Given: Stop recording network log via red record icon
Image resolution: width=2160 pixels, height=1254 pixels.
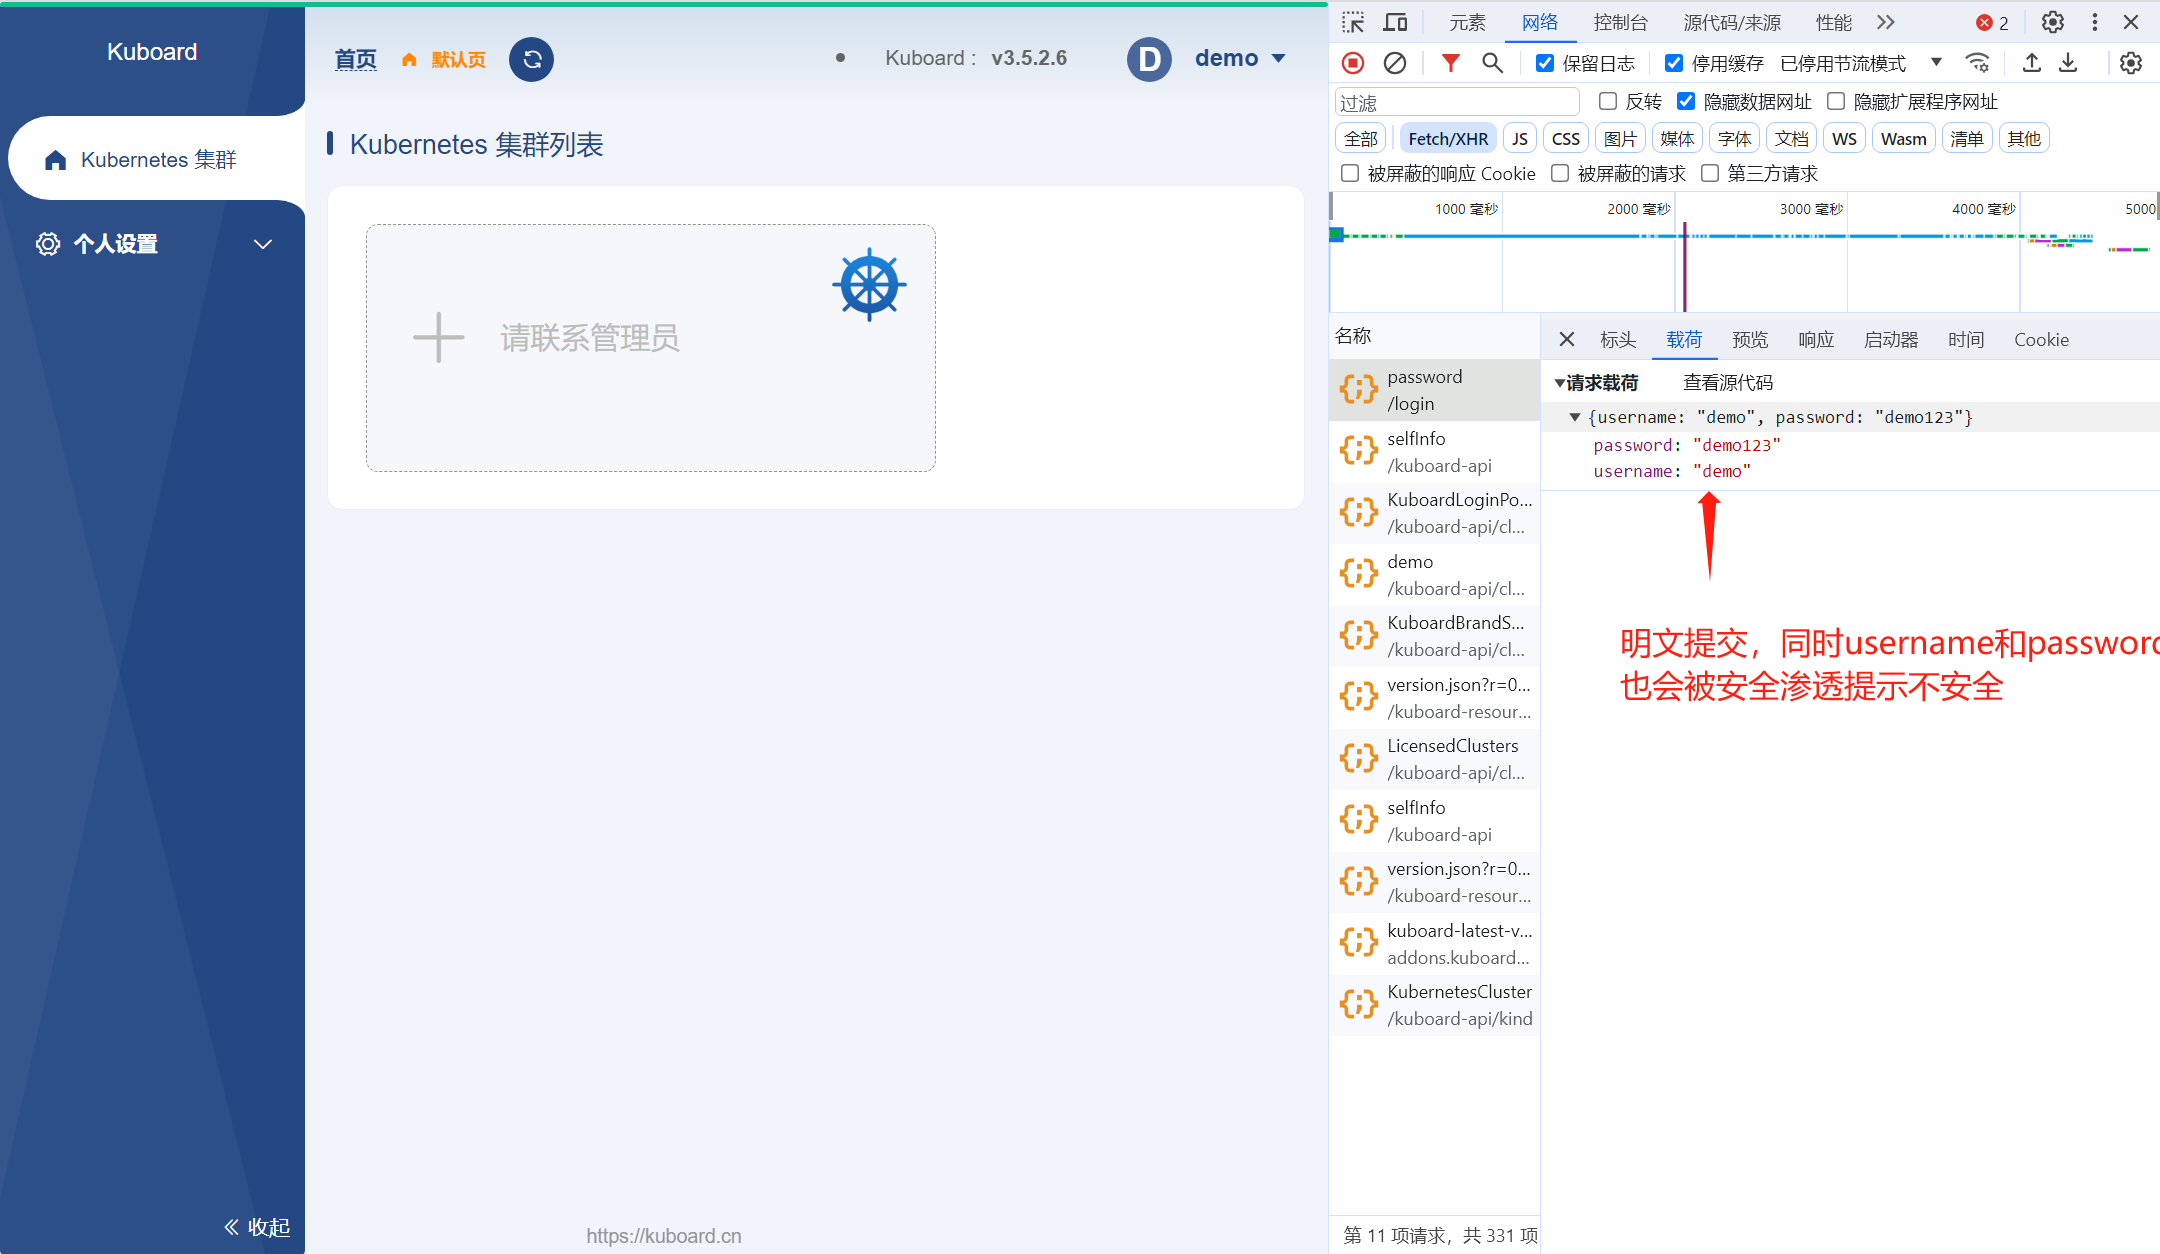Looking at the screenshot, I should [1352, 62].
